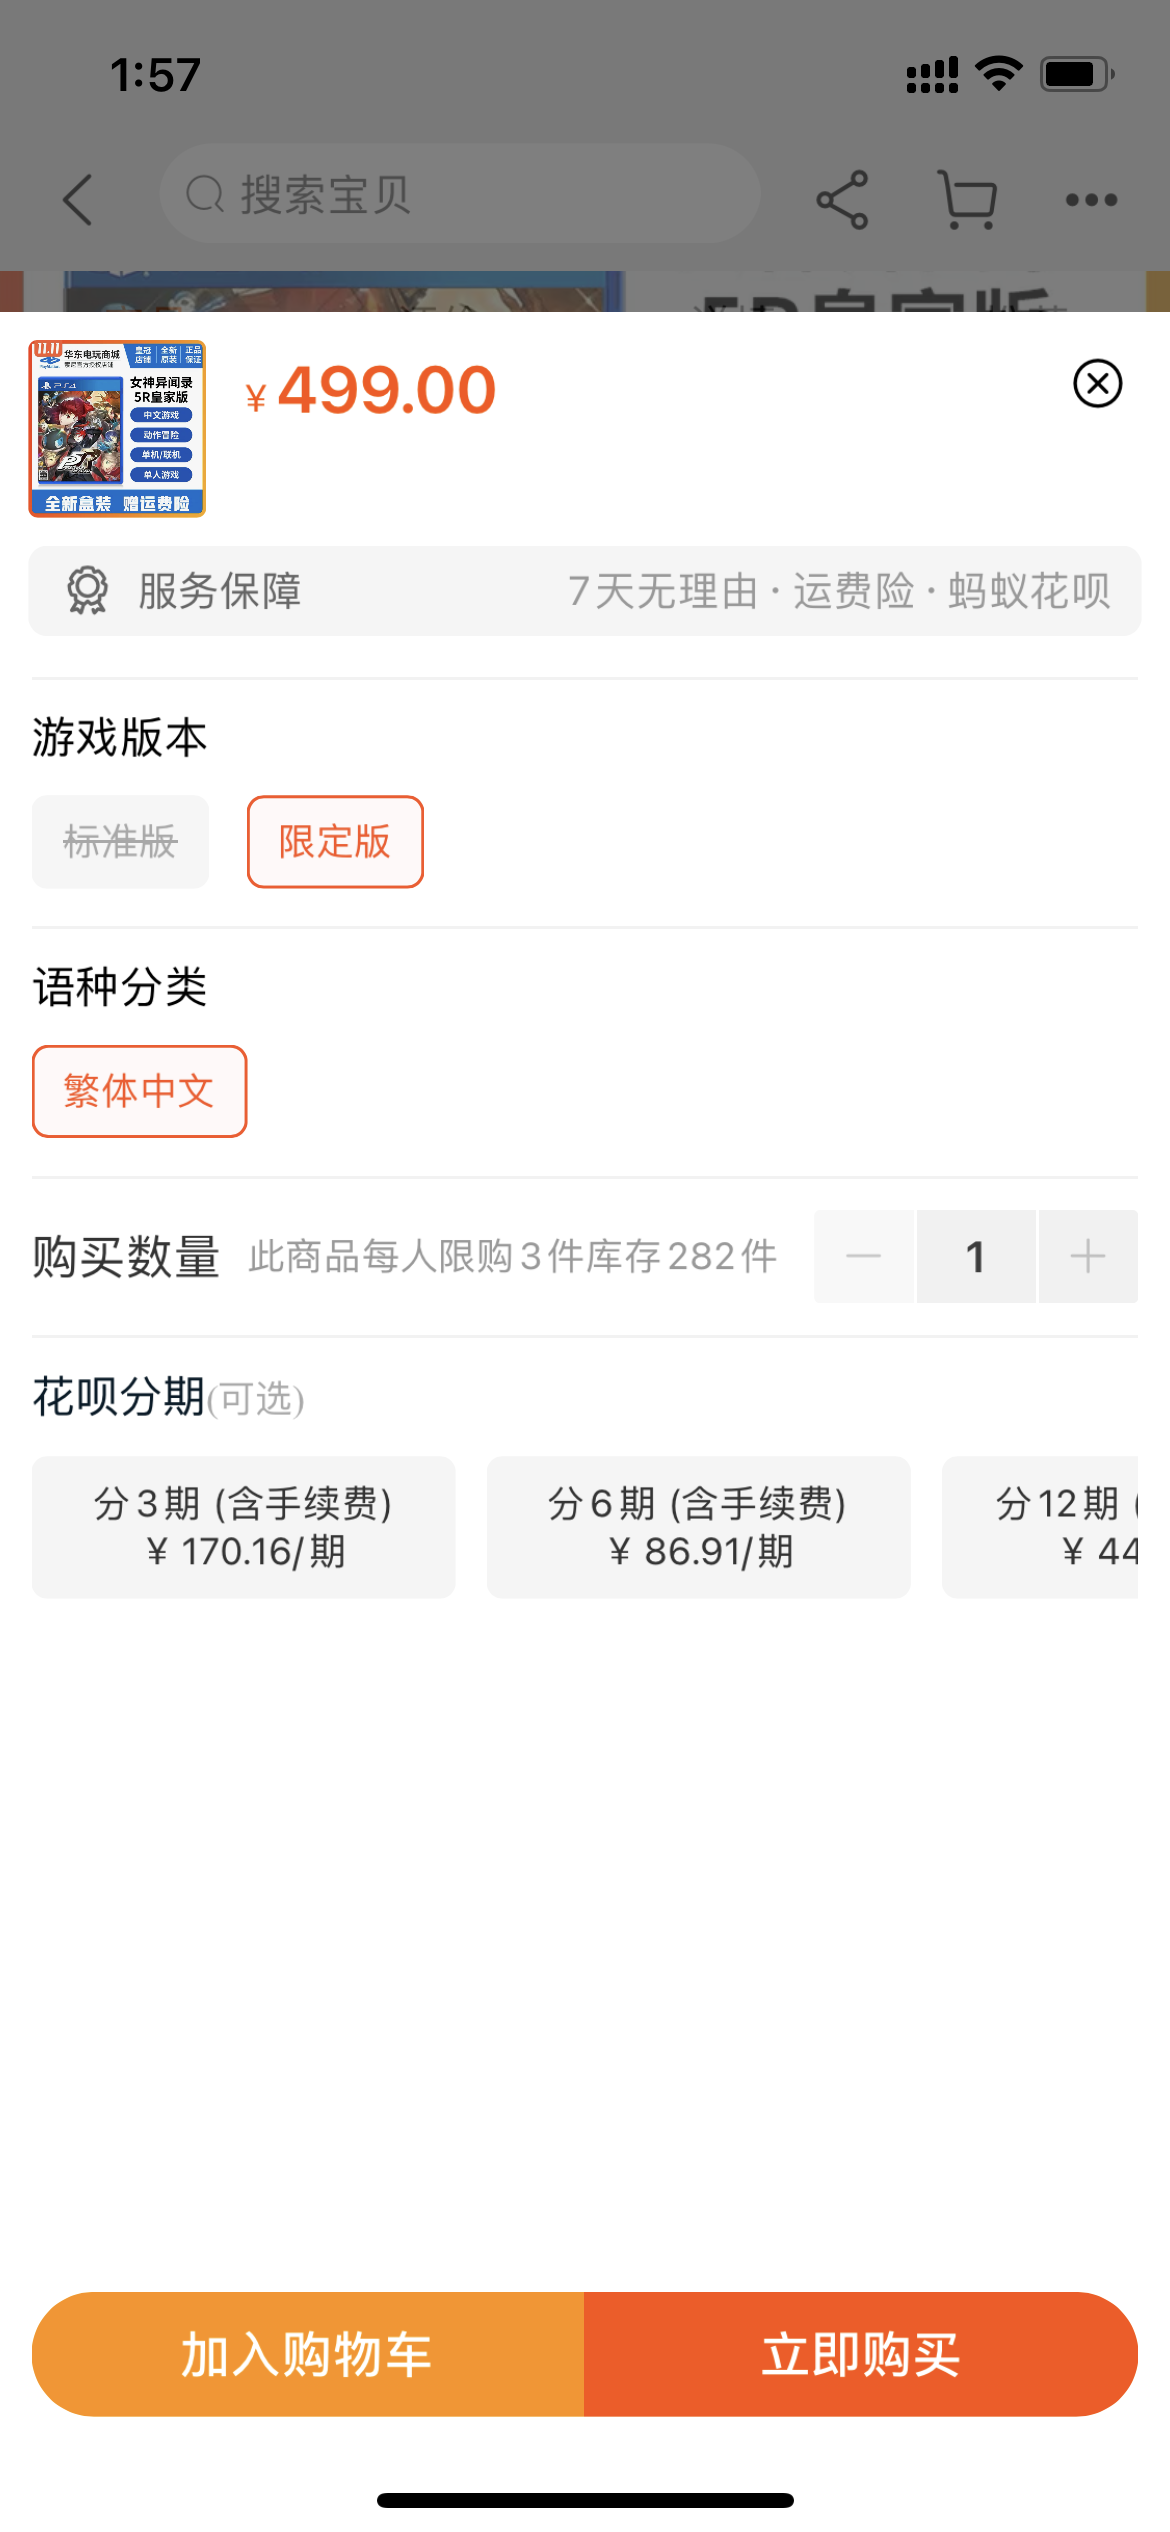Viewport: 1170px width, 2532px height.
Task: Select 分3期 Huabei installment plan
Action: pyautogui.click(x=243, y=1527)
